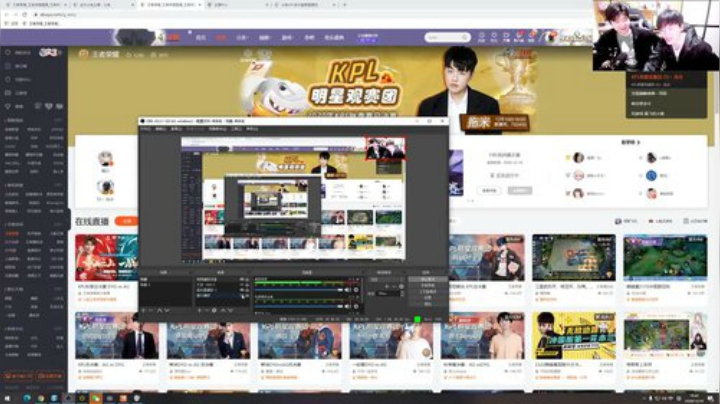Click the browser back arrow

pos(6,15)
